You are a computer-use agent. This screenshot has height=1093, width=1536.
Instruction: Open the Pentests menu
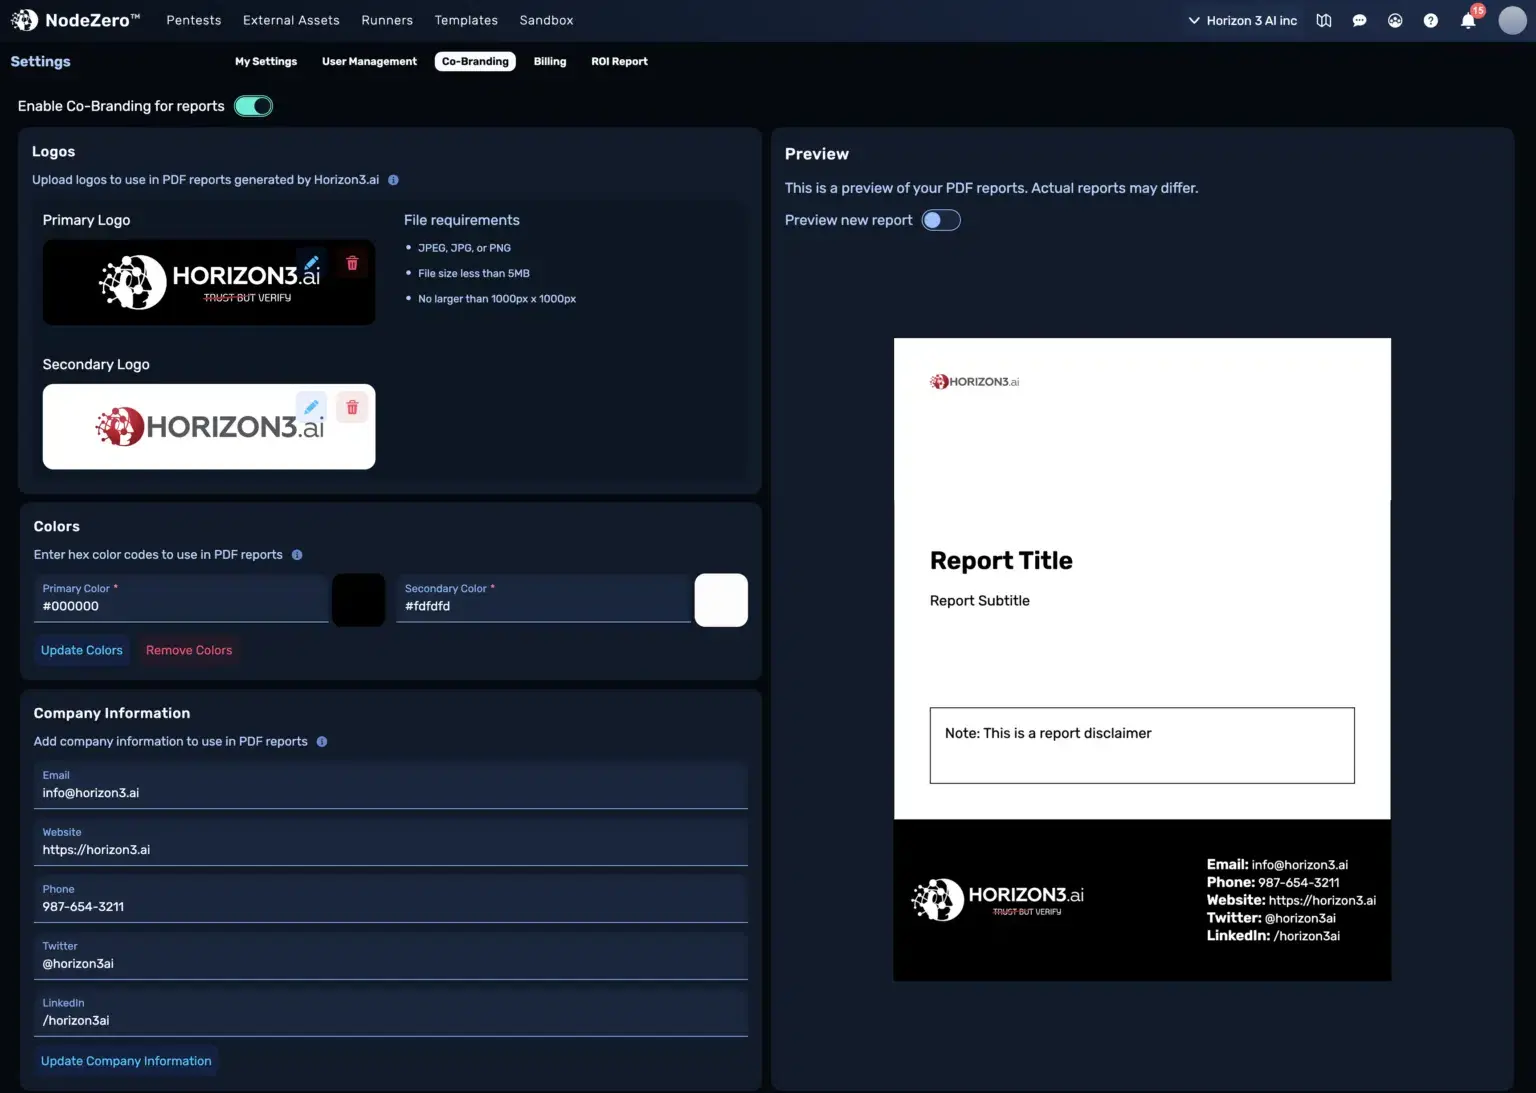[194, 20]
